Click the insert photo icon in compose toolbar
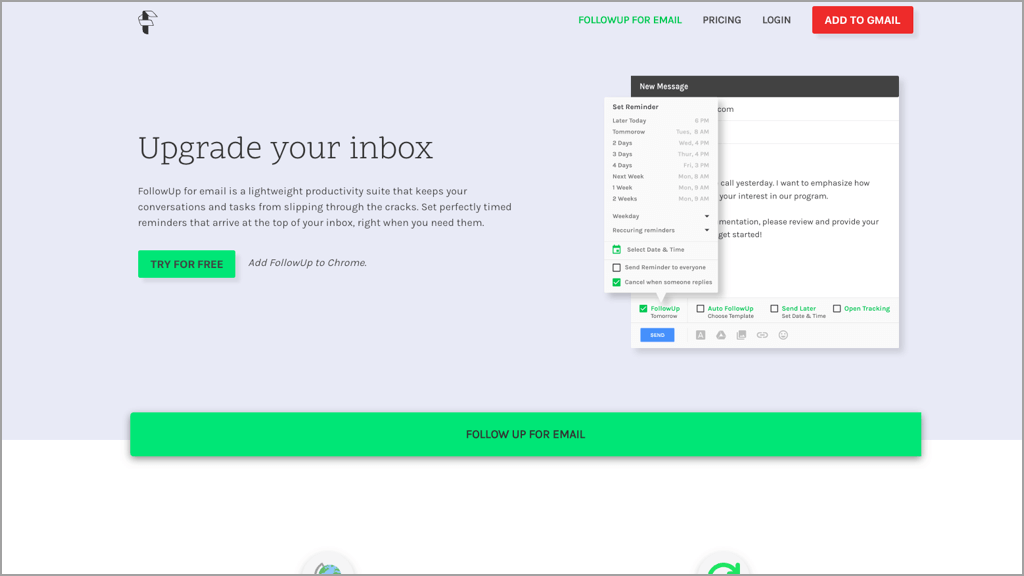The image size is (1024, 576). point(741,335)
